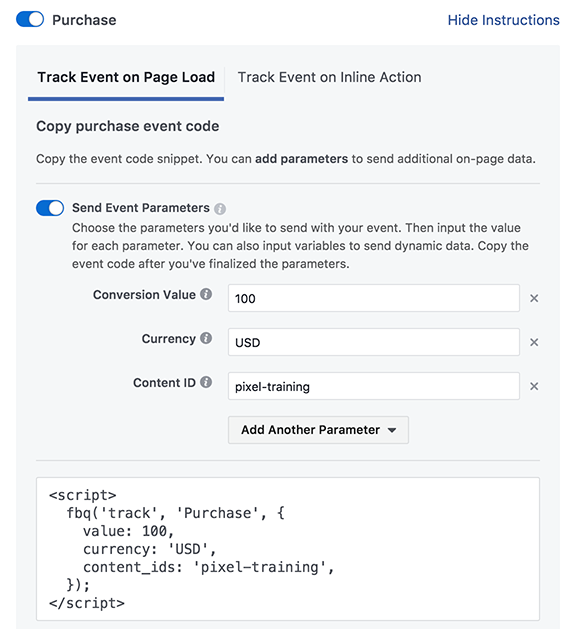The width and height of the screenshot is (570, 629).
Task: Open the Add Another Parameter dropdown
Action: (318, 430)
